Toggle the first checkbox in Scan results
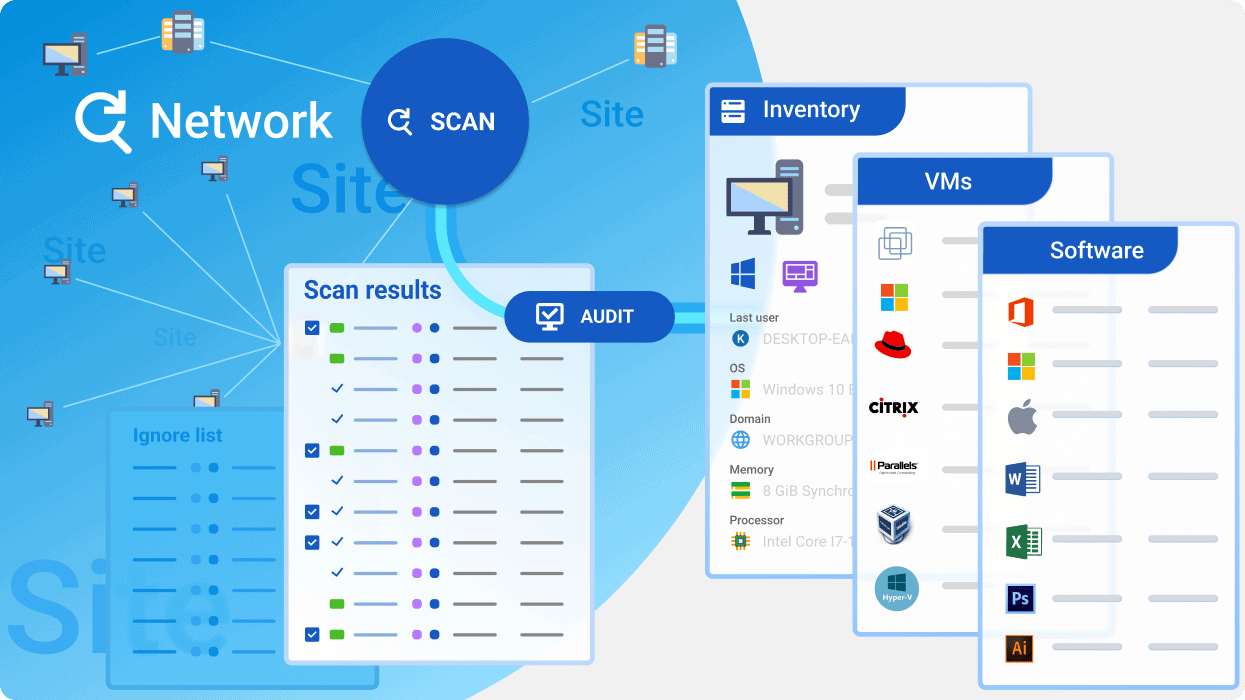1245x700 pixels. (312, 328)
